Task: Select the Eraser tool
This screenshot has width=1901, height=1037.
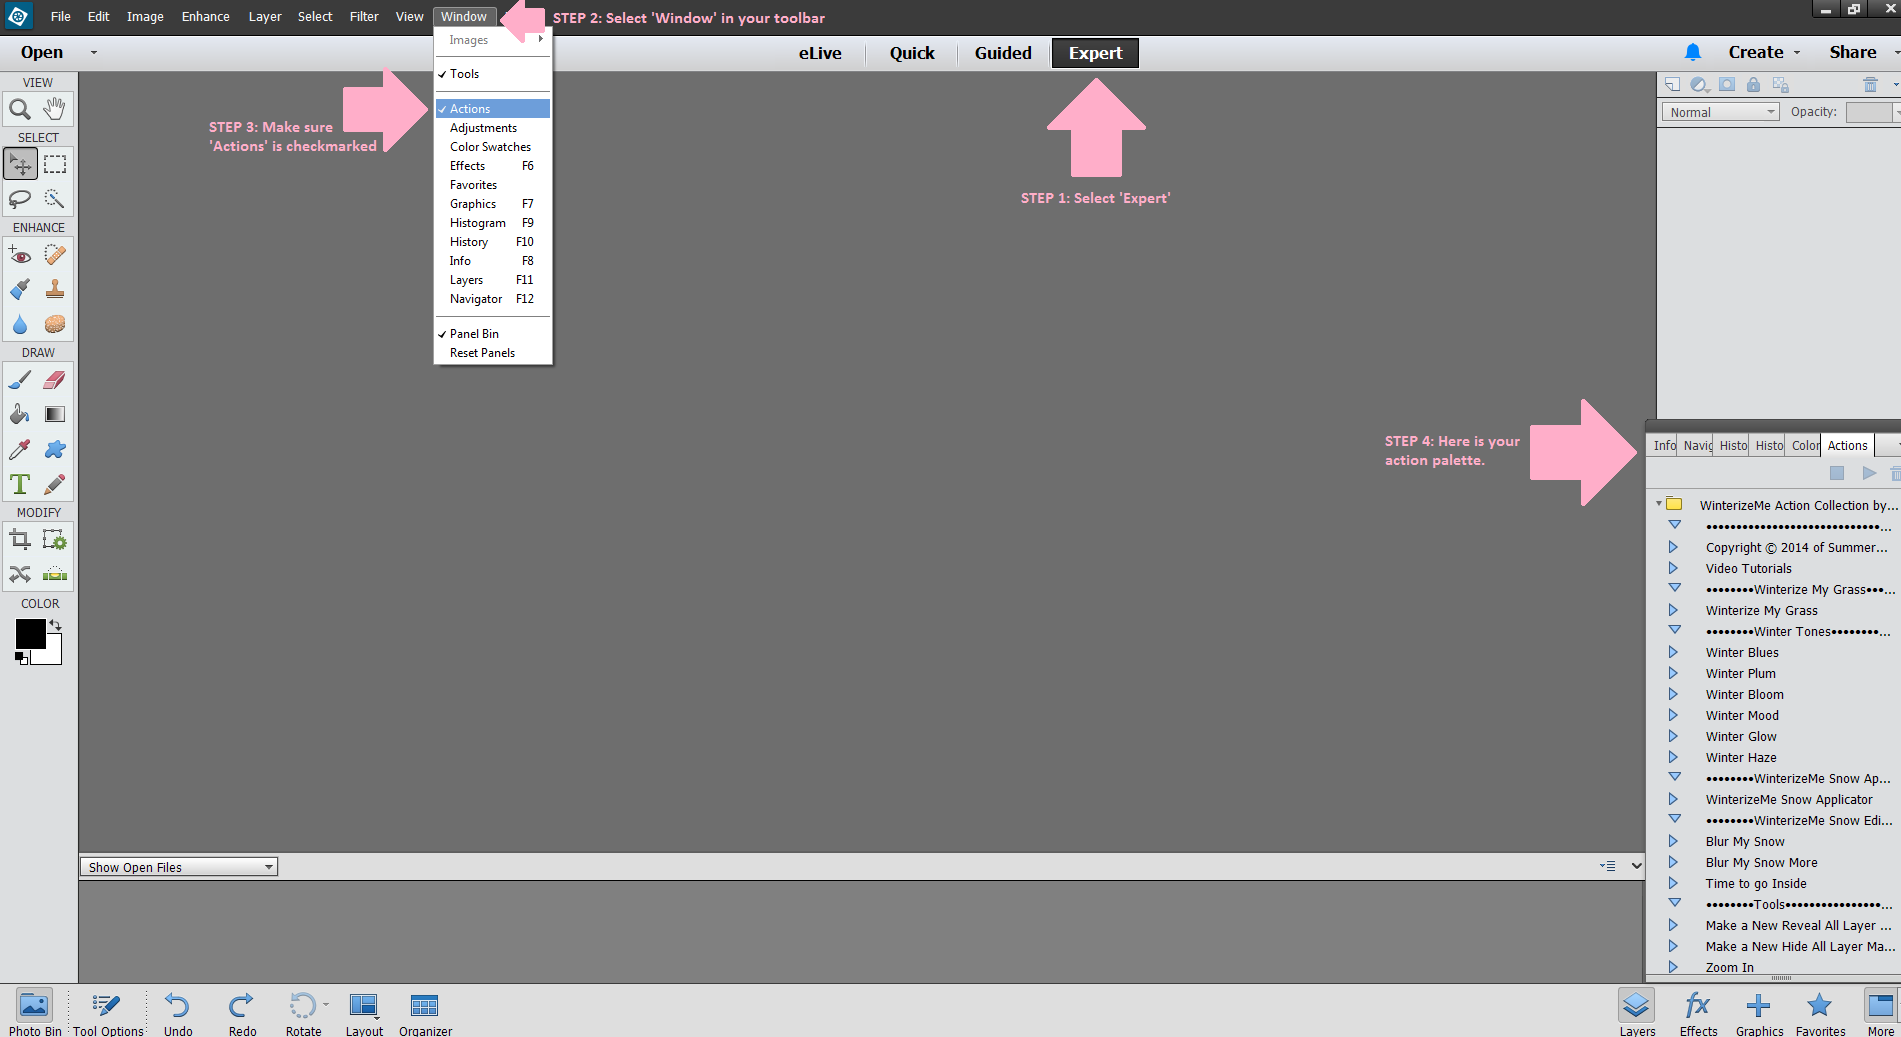Action: click(x=55, y=380)
